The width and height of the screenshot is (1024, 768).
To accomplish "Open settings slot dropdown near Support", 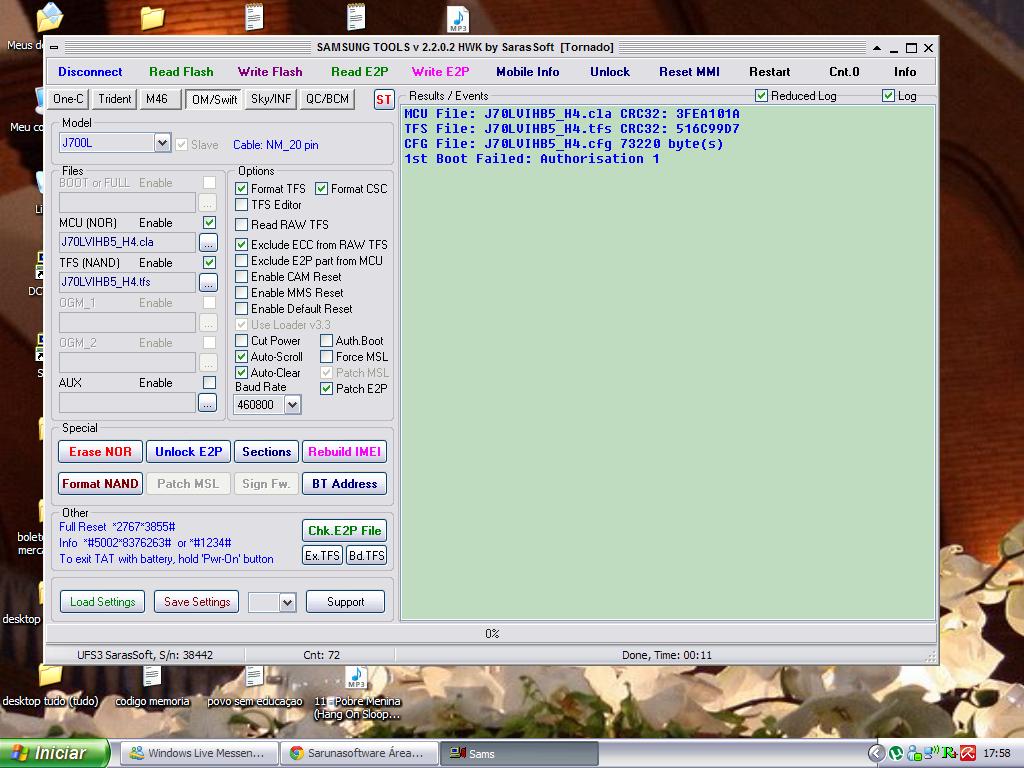I will 287,602.
